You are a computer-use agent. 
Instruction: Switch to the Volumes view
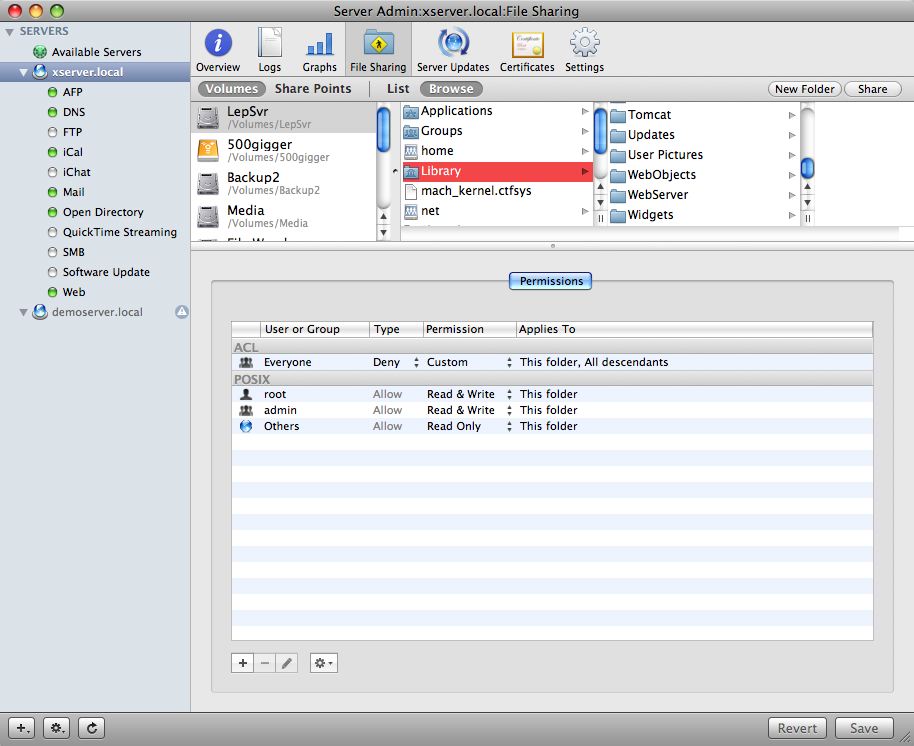pos(231,89)
